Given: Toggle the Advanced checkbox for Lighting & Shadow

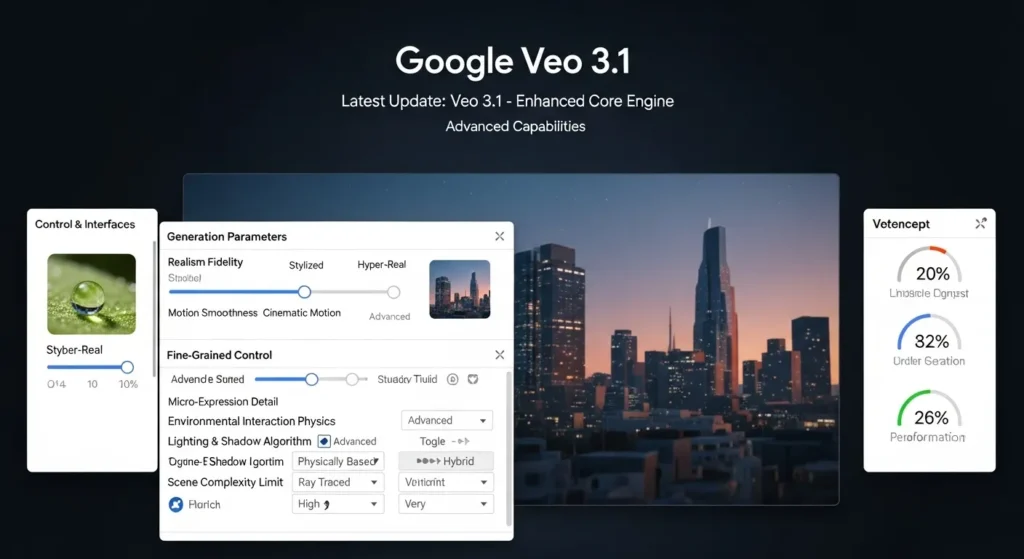Looking at the screenshot, I should click(x=324, y=441).
